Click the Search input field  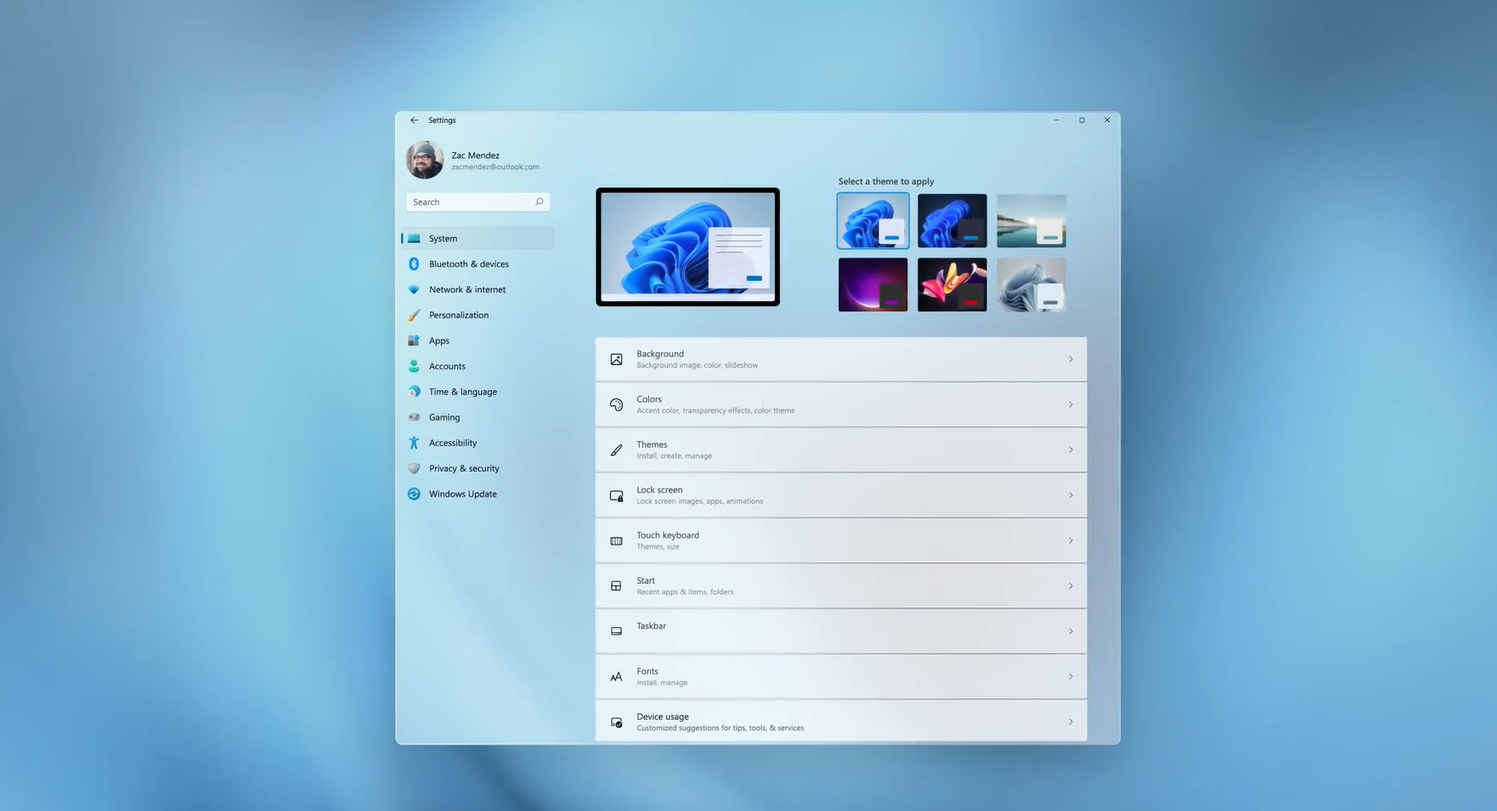coord(478,202)
